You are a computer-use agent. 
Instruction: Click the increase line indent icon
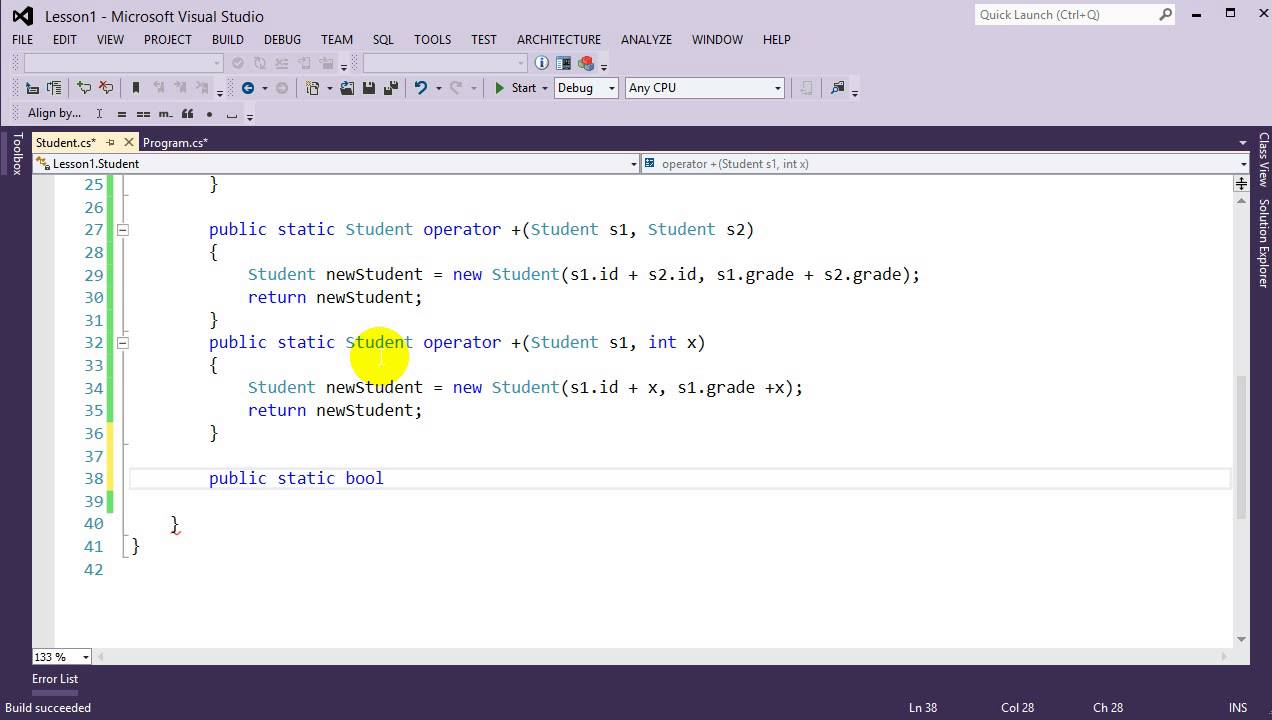click(54, 88)
